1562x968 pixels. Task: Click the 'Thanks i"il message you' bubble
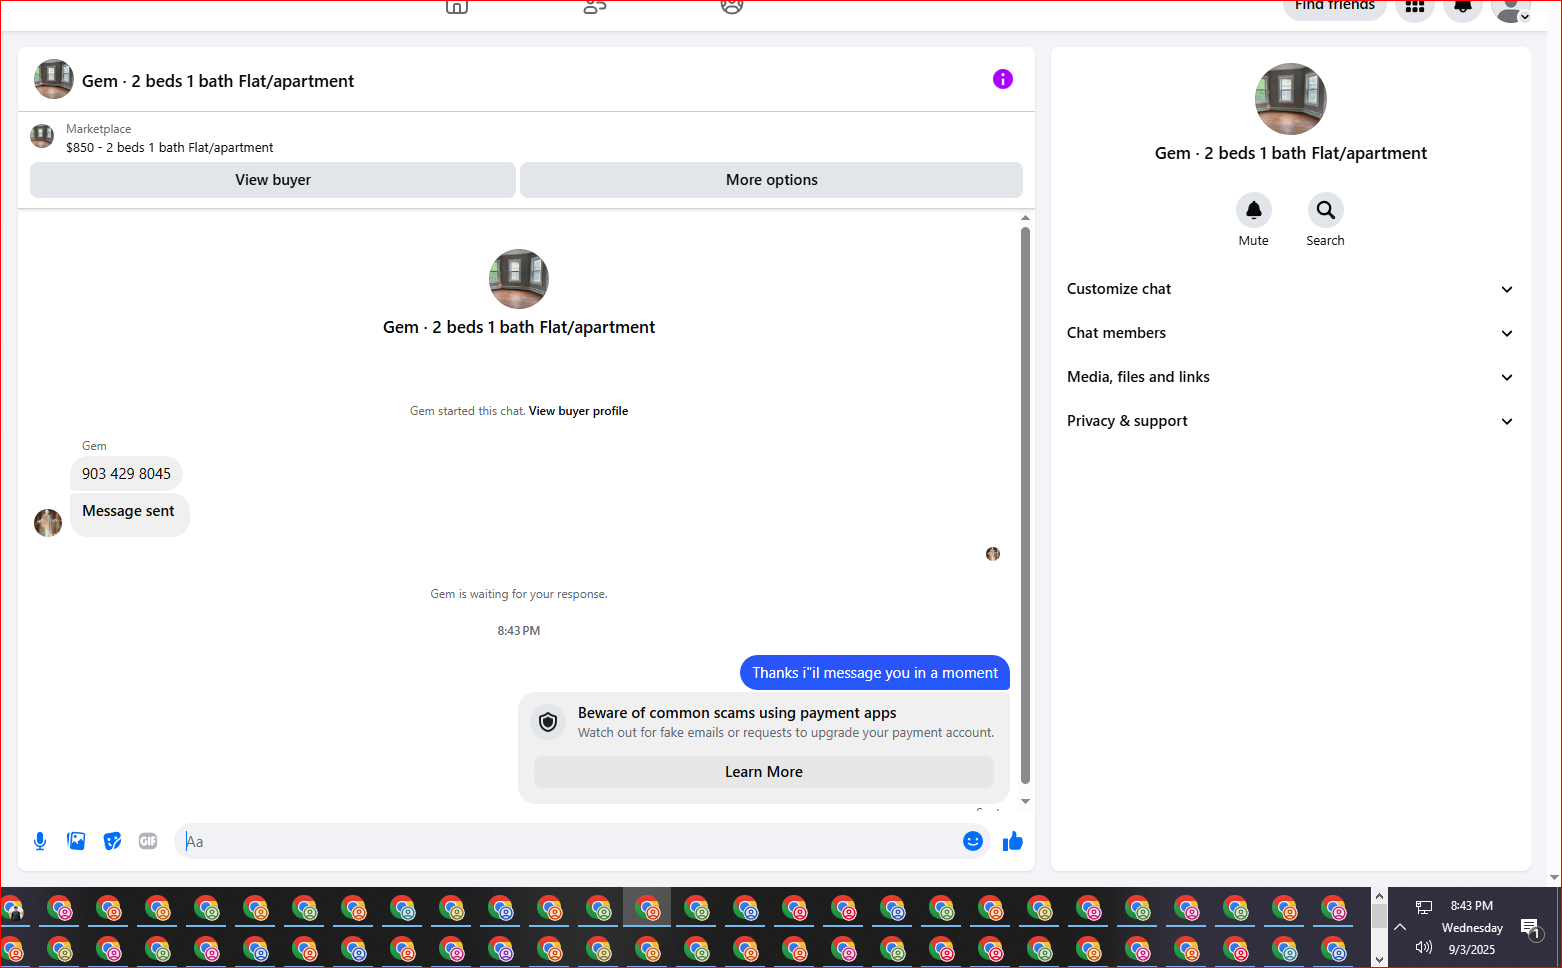coord(875,673)
